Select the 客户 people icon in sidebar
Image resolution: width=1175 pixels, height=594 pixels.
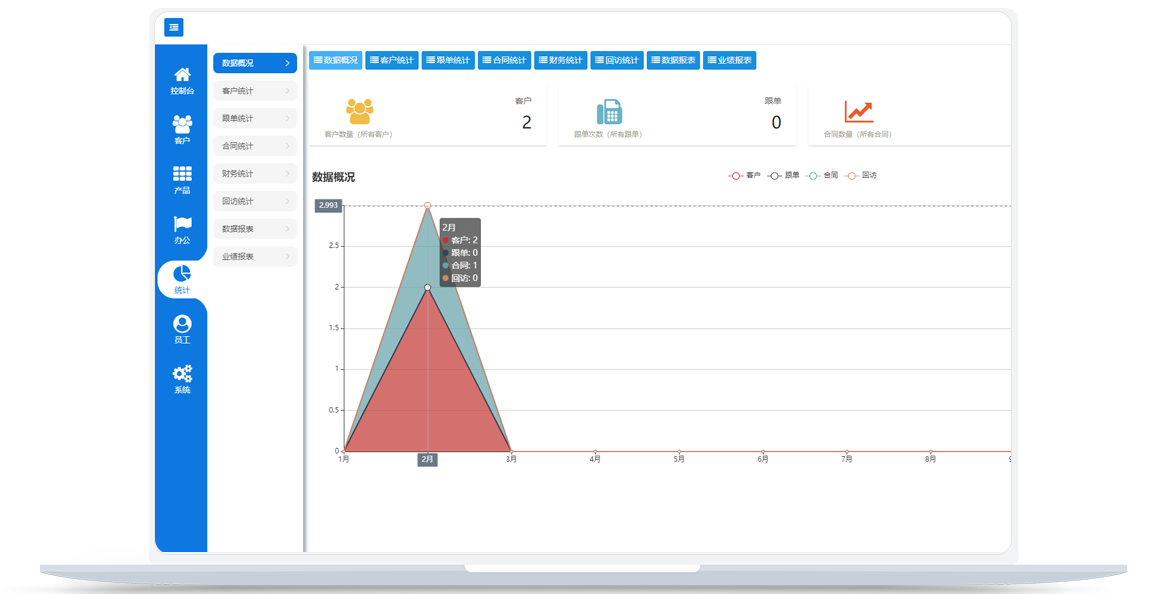[x=182, y=126]
